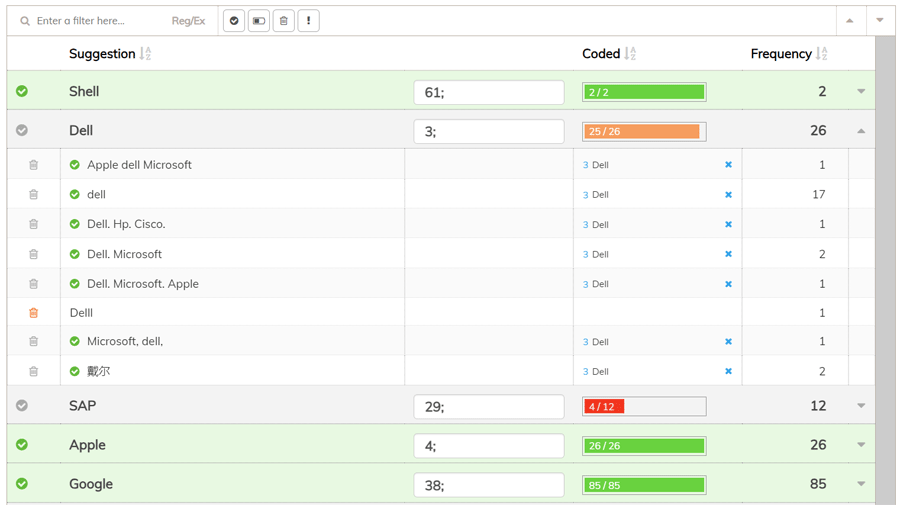This screenshot has width=900, height=505.
Task: Expand the Google group
Action: click(x=861, y=484)
